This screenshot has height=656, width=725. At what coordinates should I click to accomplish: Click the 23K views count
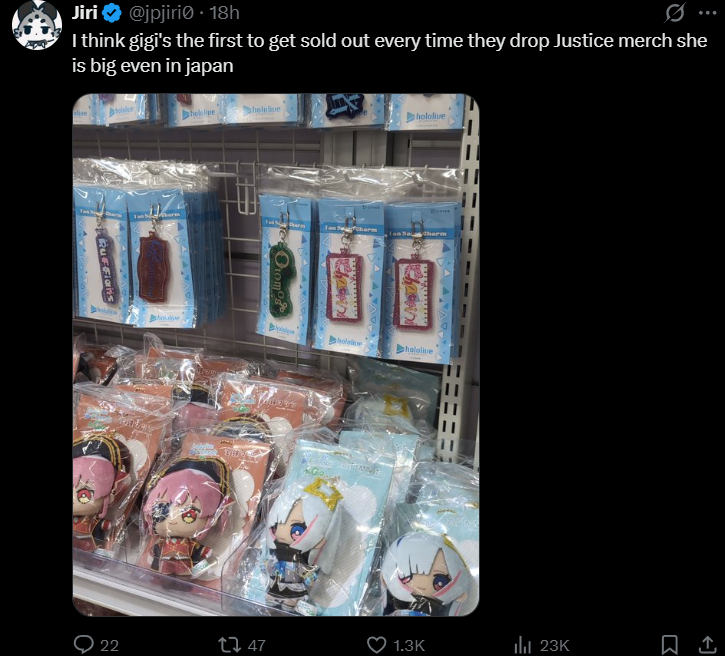pyautogui.click(x=554, y=645)
